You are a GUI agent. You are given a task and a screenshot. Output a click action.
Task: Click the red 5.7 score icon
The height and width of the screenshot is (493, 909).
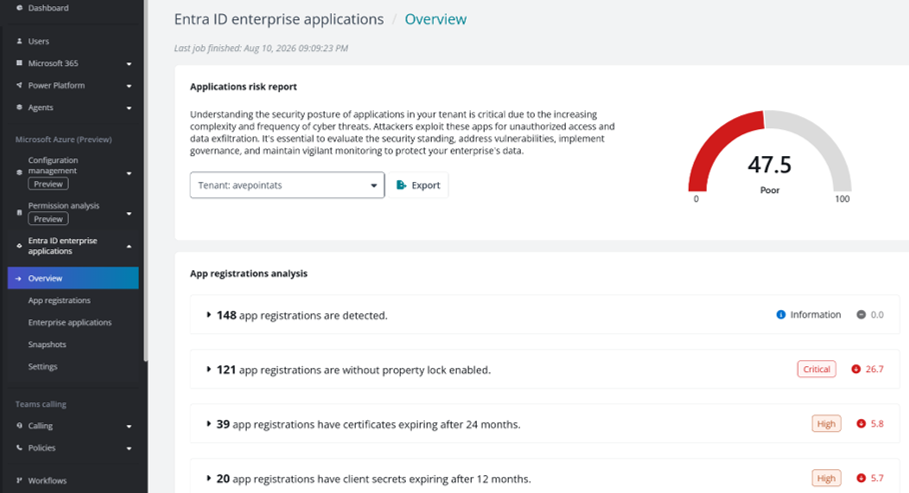point(861,478)
